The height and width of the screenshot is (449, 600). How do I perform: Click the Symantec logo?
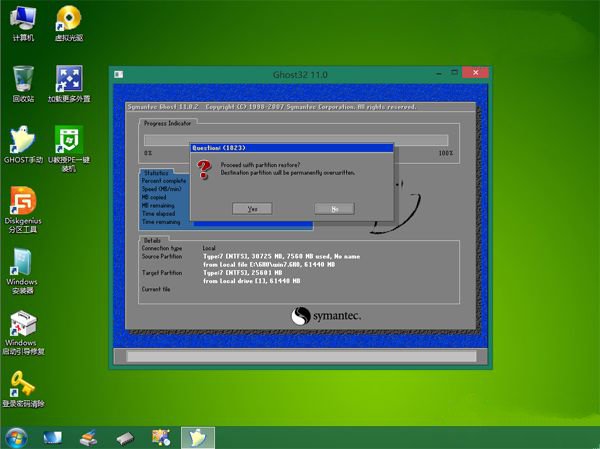point(326,316)
